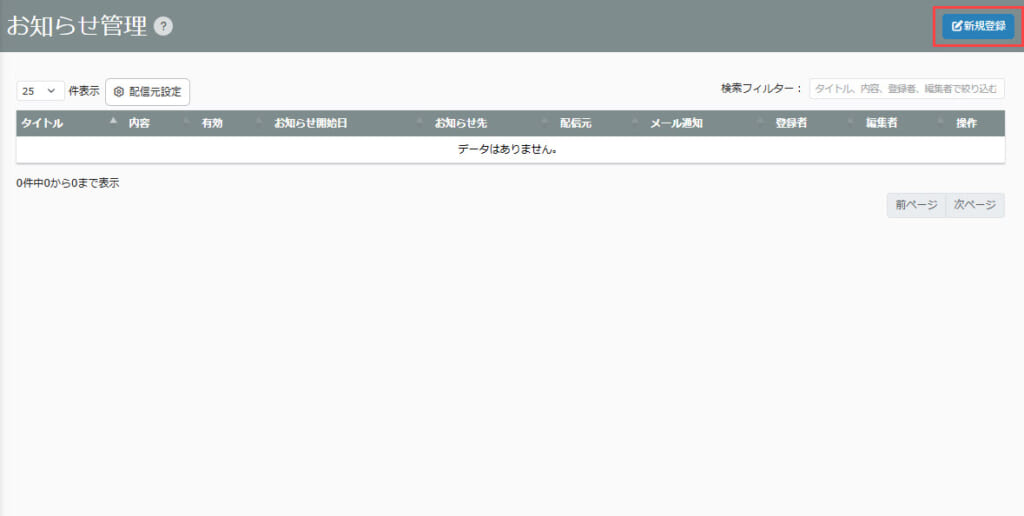Click the お知らせ管理 page title
The image size is (1024, 516).
tap(76, 27)
